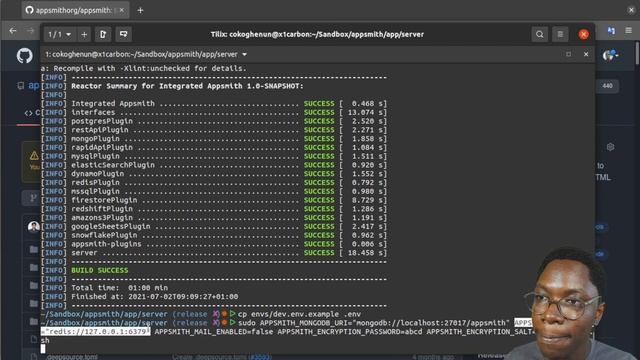The image size is (640, 360).
Task: Open the browser application menu
Action: [x=629, y=31]
